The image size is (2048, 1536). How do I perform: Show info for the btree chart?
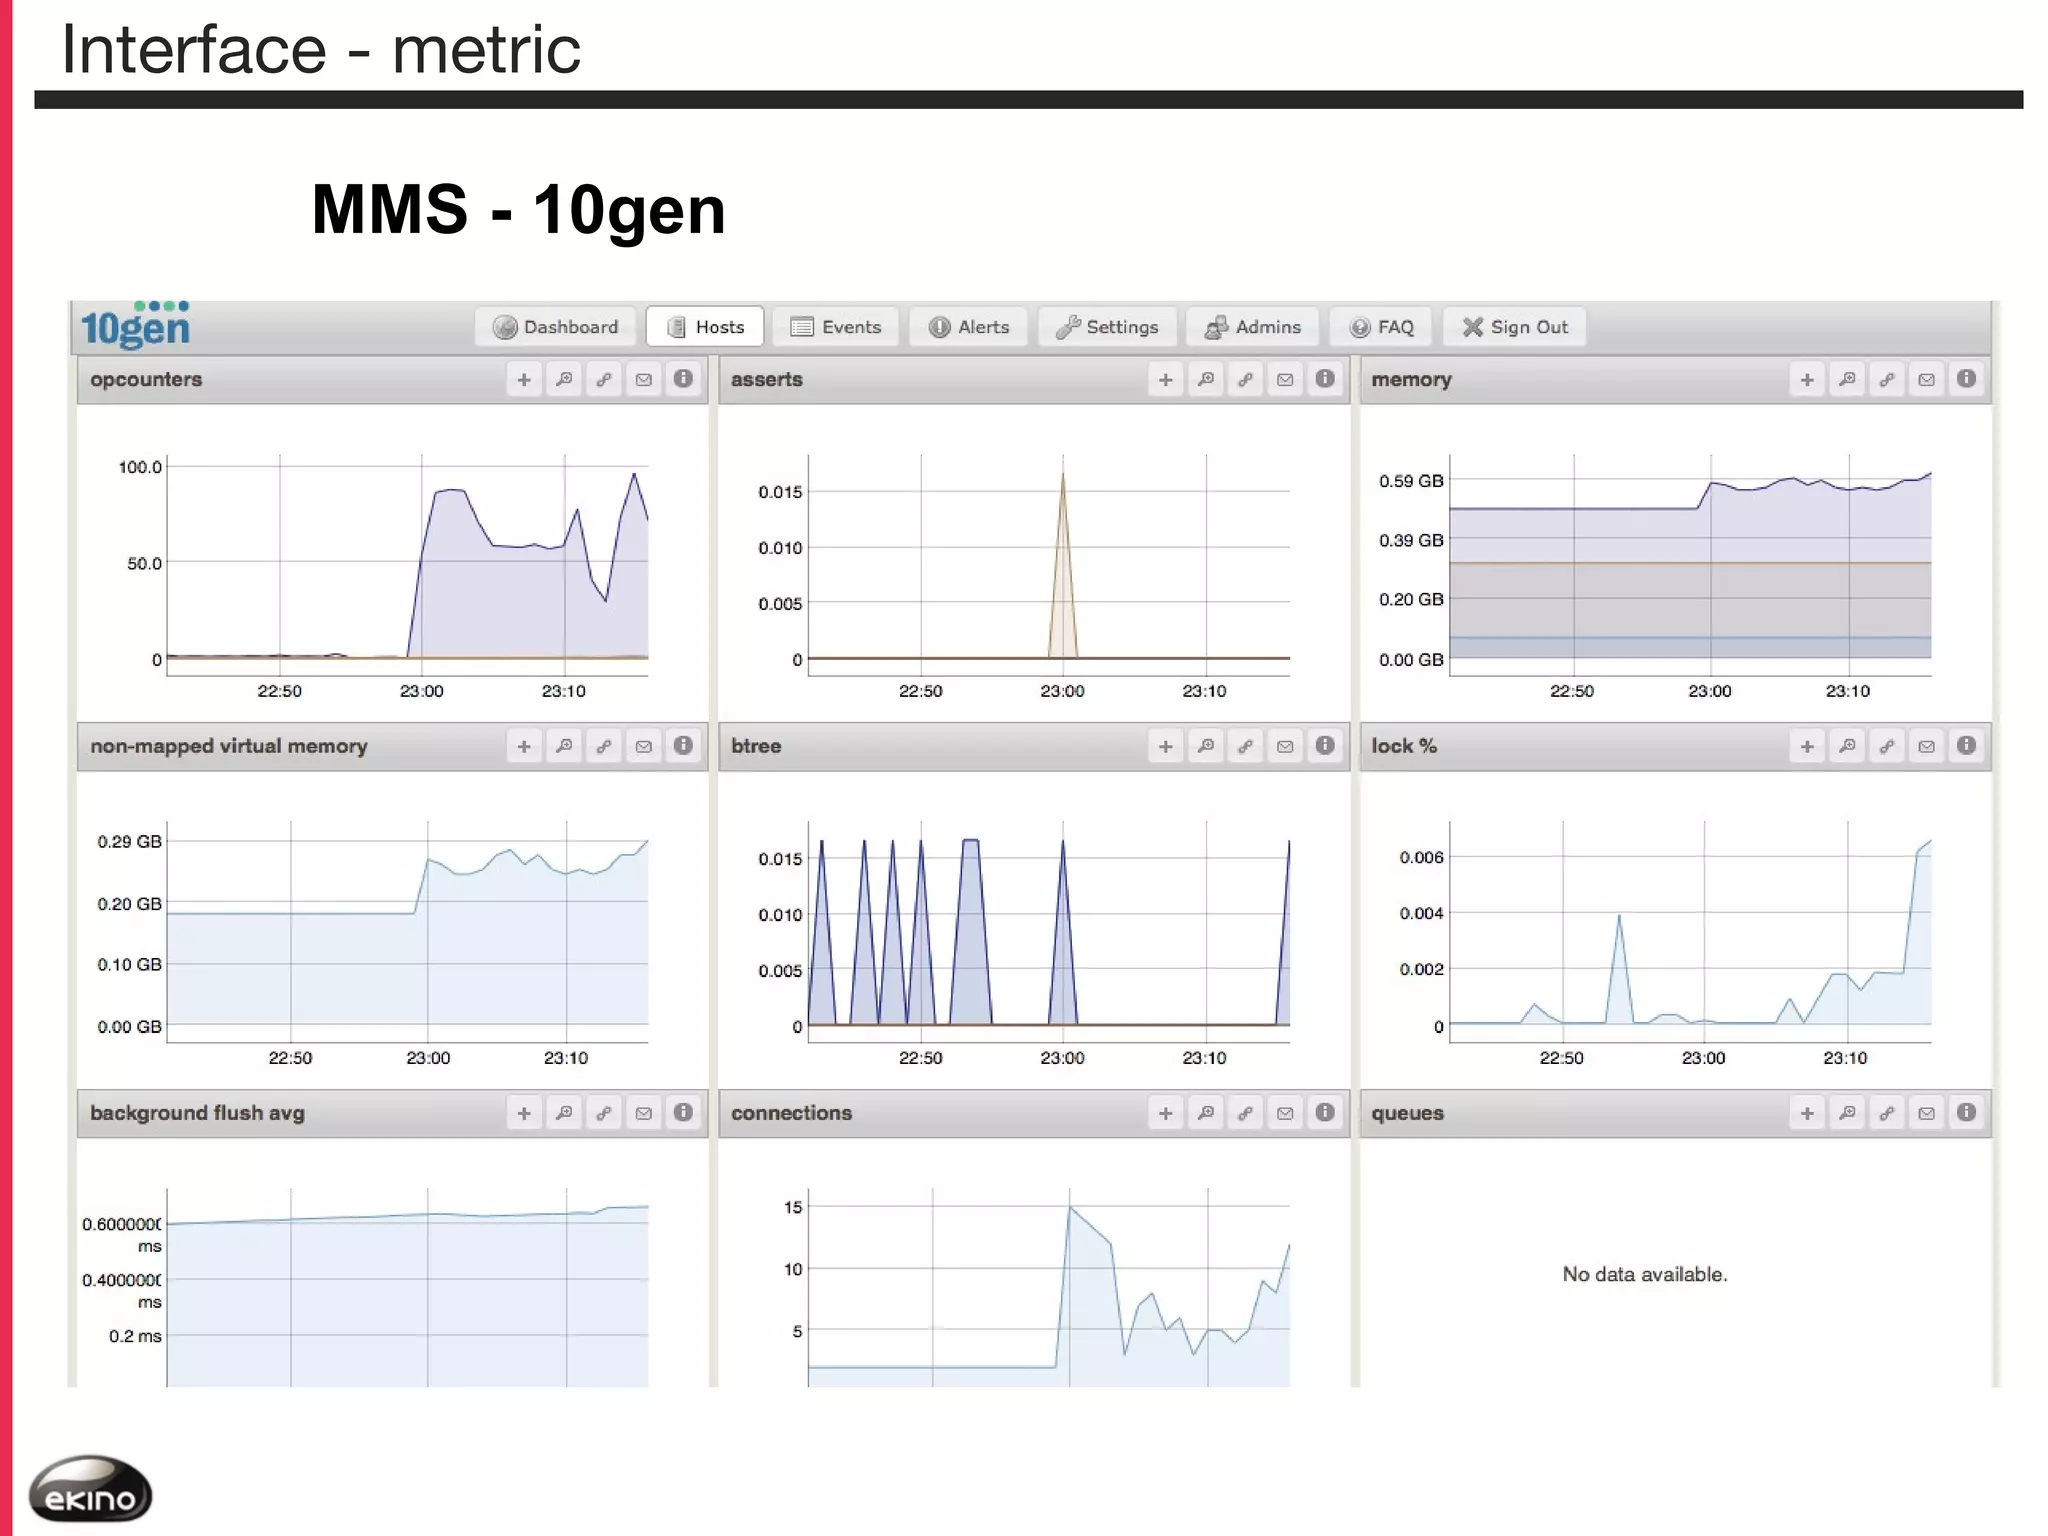coord(1325,746)
